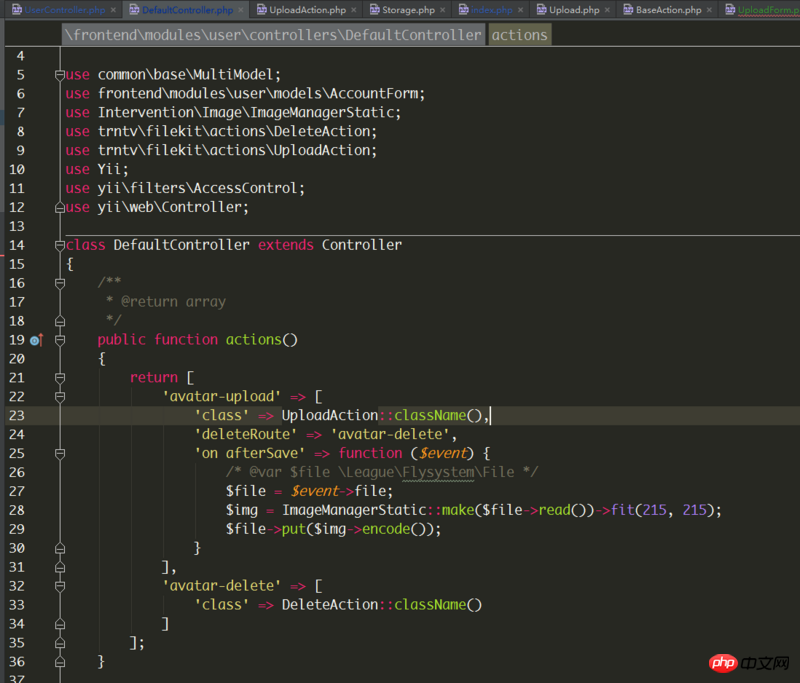Image resolution: width=800 pixels, height=683 pixels.
Task: Switch to the UploadAction.php tab
Action: tap(306, 10)
